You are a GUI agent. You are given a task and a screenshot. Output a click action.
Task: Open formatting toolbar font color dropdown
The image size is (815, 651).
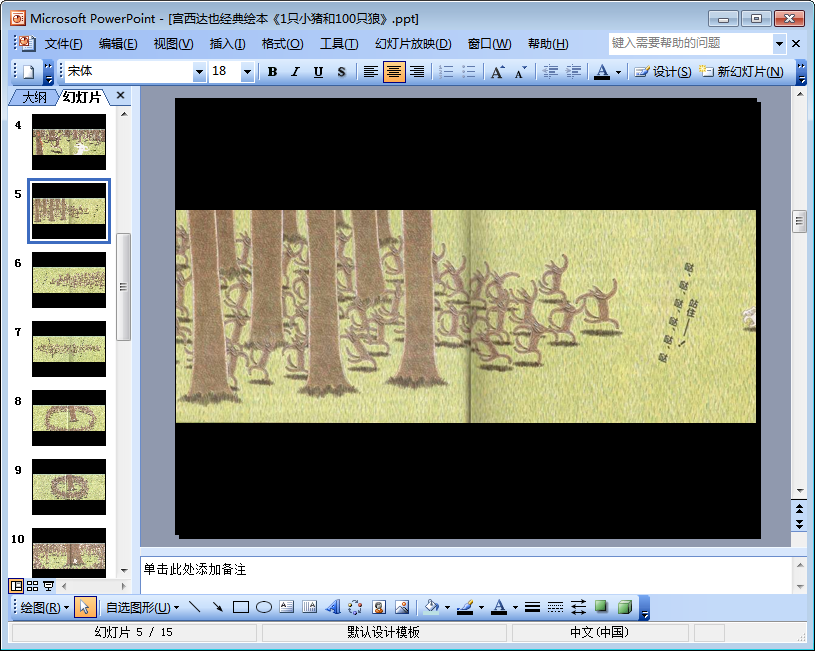point(618,72)
